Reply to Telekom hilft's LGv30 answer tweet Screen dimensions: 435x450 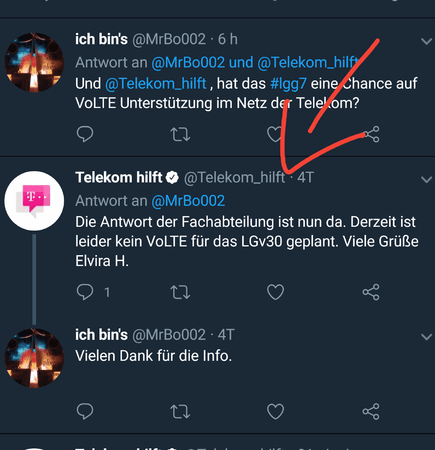85,292
